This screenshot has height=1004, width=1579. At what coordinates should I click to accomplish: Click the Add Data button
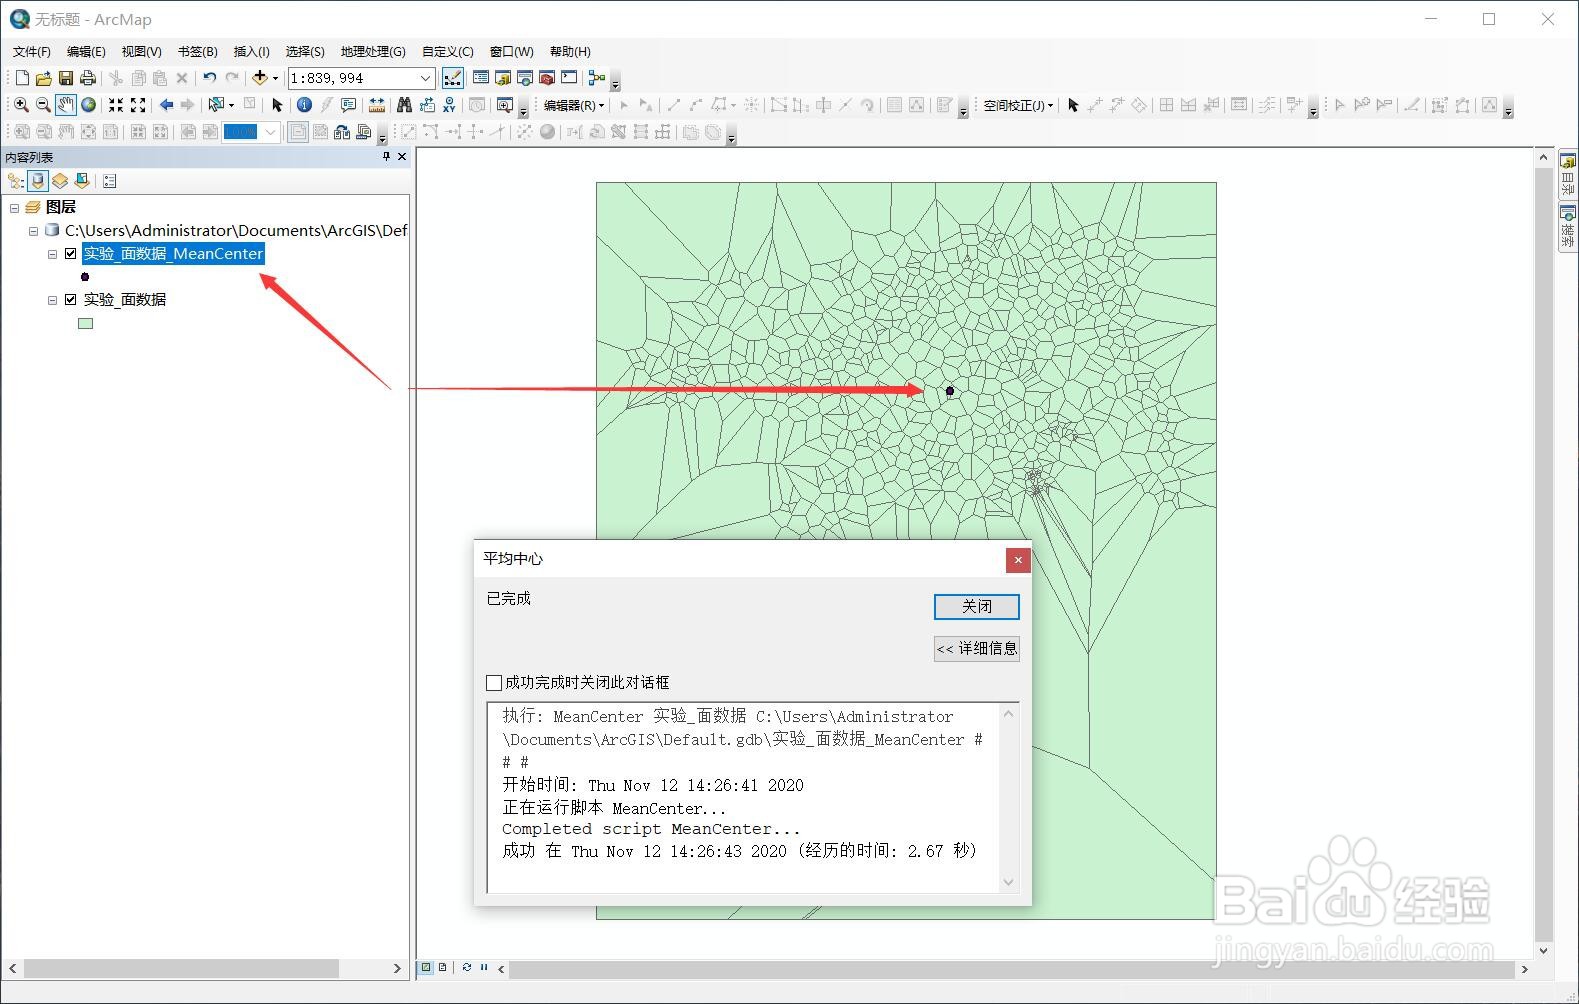pyautogui.click(x=260, y=78)
